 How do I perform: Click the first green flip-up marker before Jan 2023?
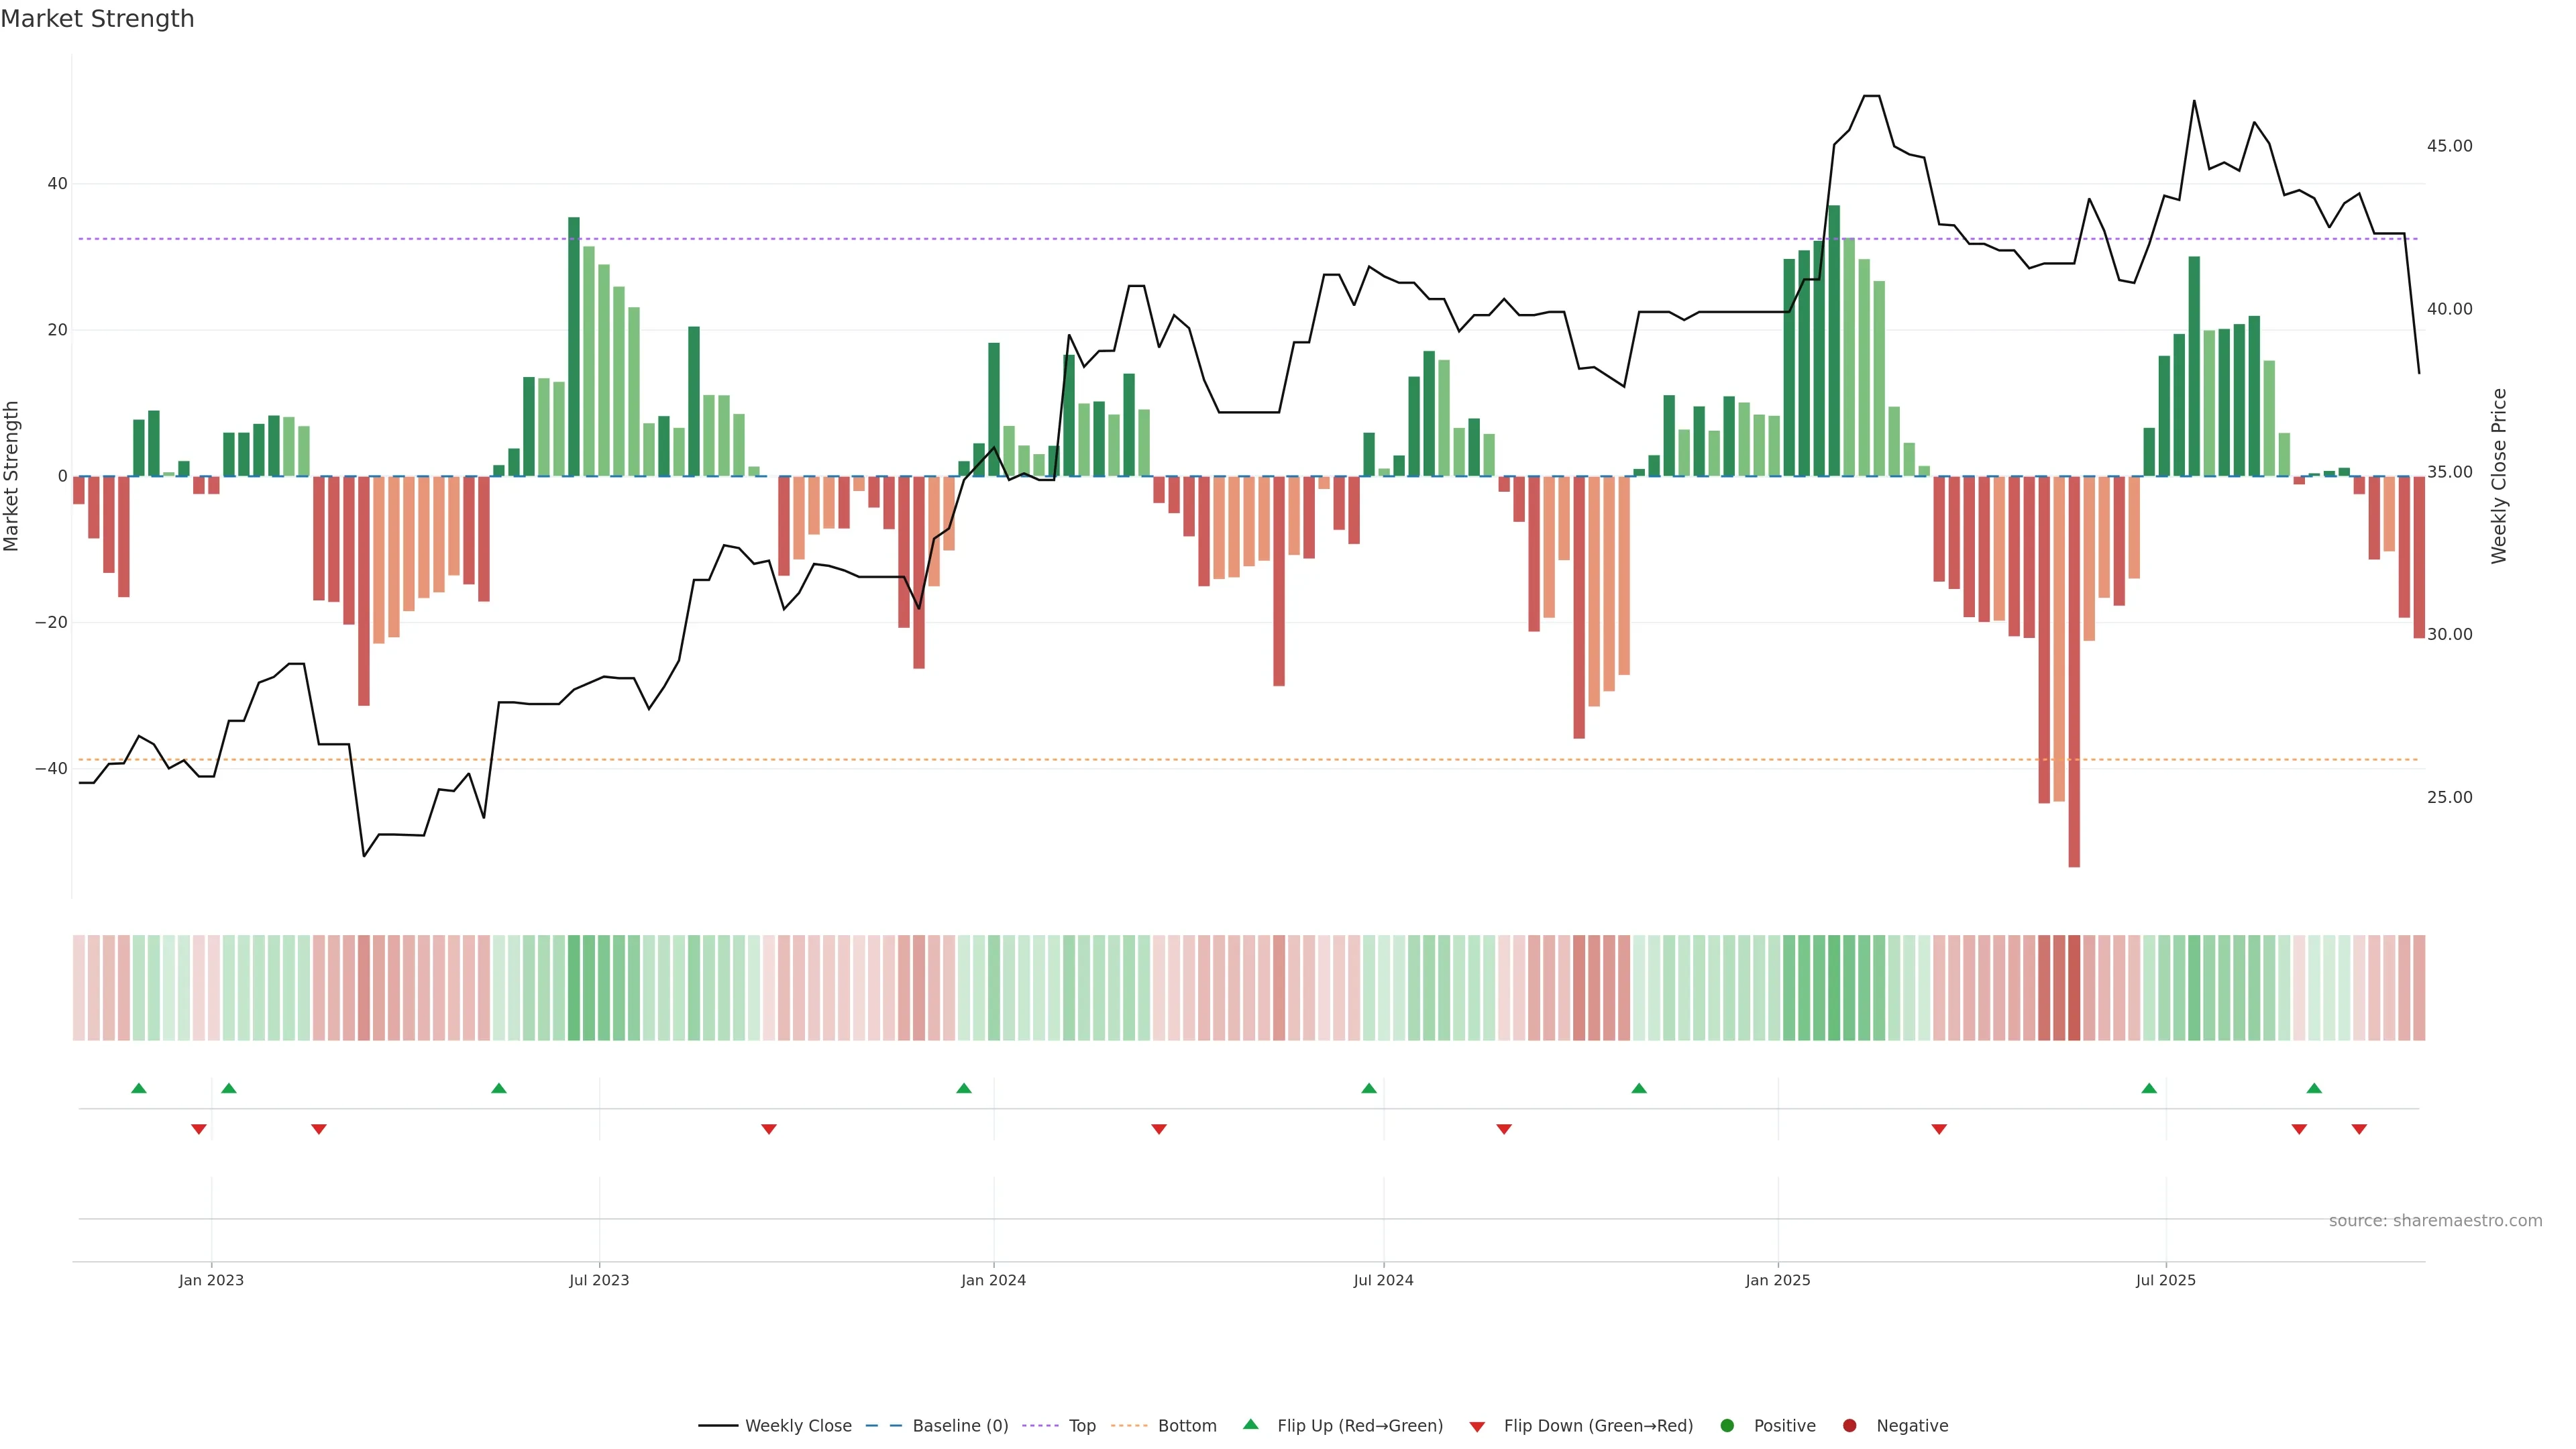click(139, 1088)
